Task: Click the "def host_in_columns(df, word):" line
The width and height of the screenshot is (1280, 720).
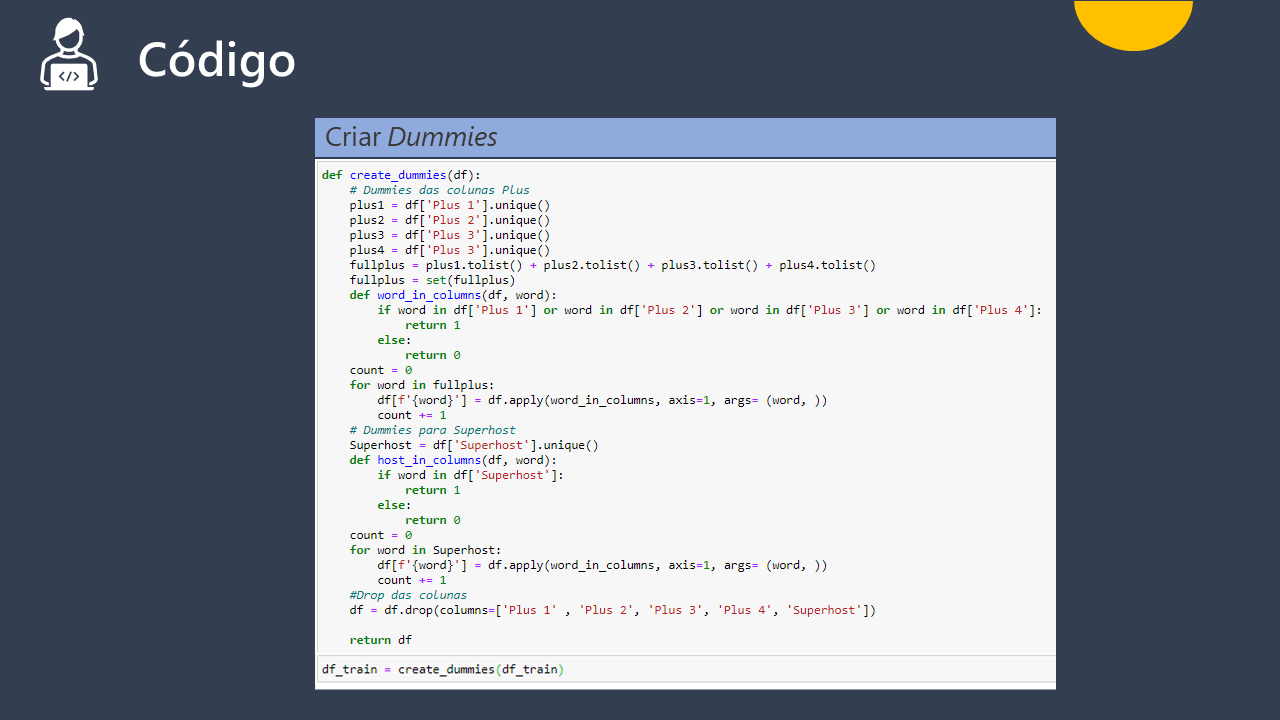Action: click(x=453, y=460)
